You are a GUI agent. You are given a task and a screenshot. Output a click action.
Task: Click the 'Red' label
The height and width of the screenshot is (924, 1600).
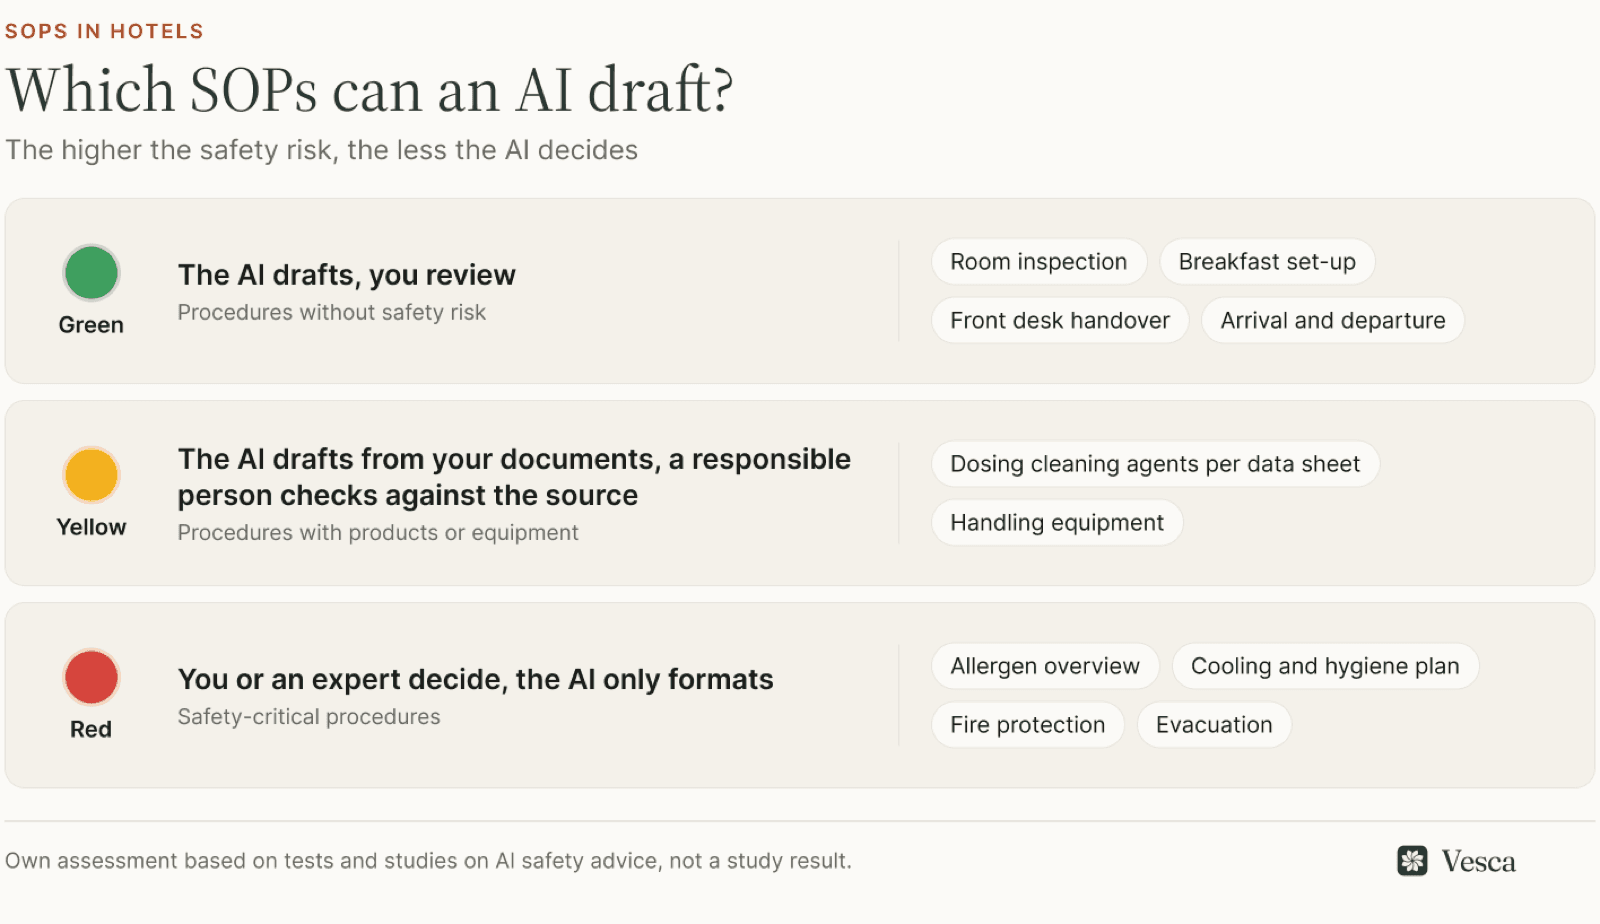click(x=91, y=729)
